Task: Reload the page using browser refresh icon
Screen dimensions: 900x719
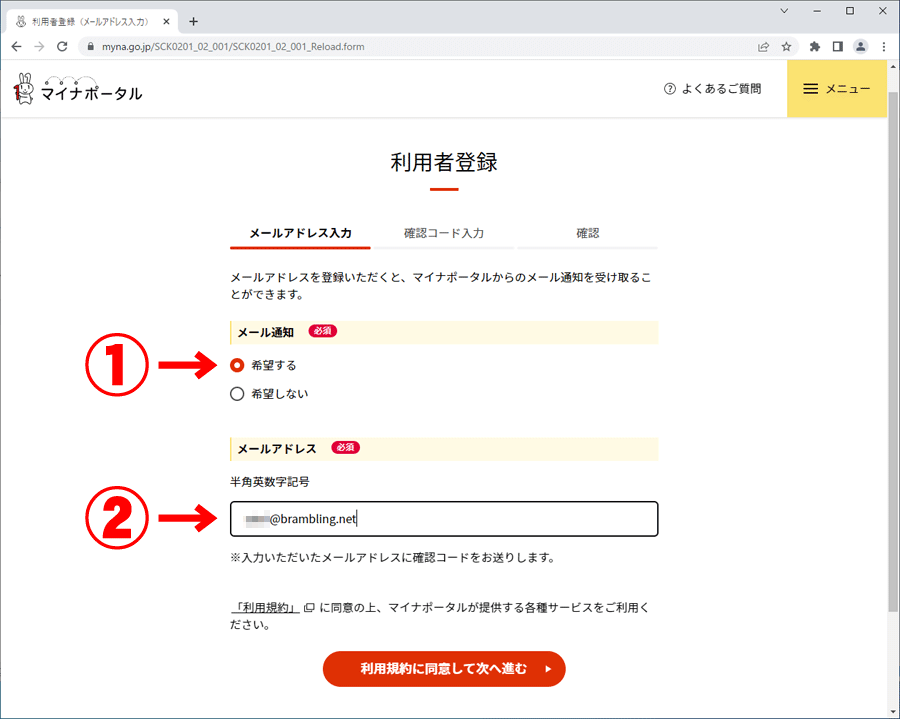Action: coord(62,46)
